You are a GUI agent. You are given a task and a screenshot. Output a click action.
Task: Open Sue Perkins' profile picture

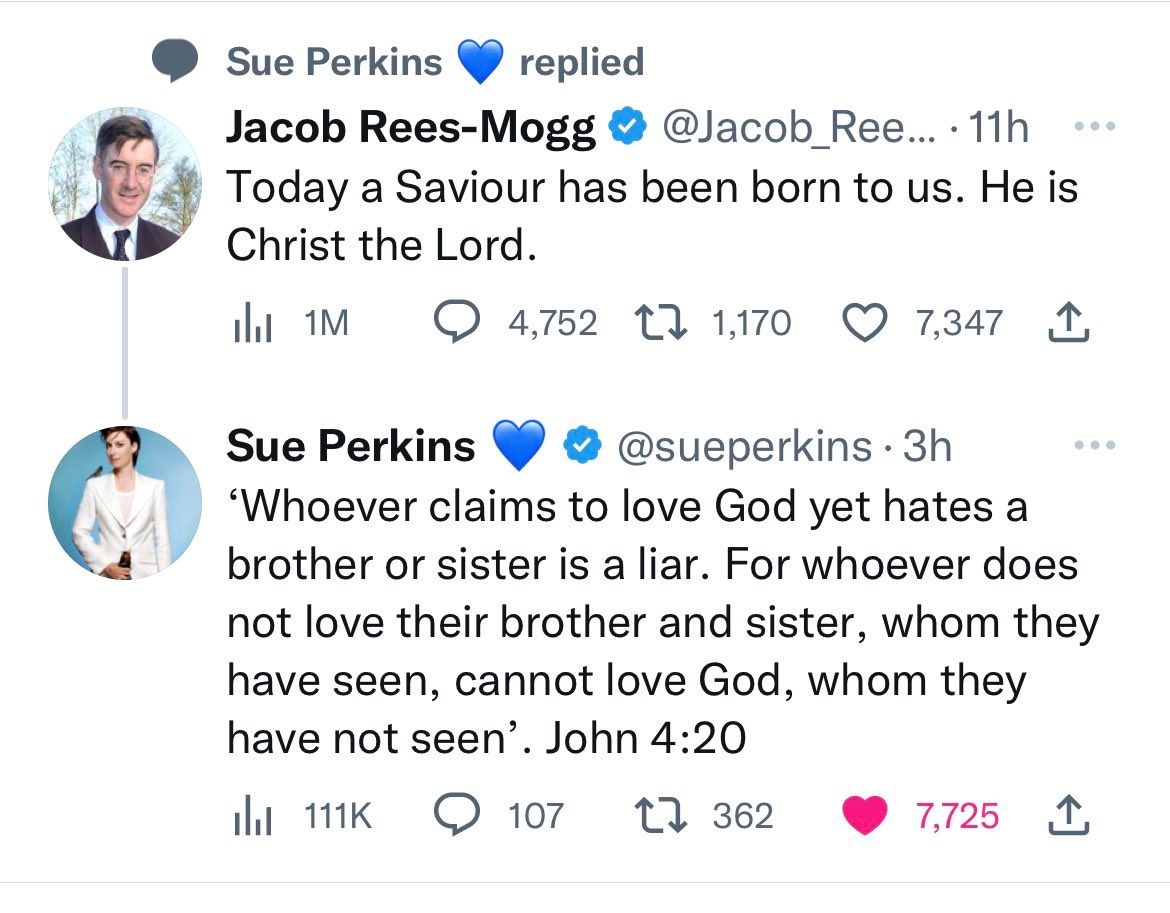pyautogui.click(x=125, y=503)
